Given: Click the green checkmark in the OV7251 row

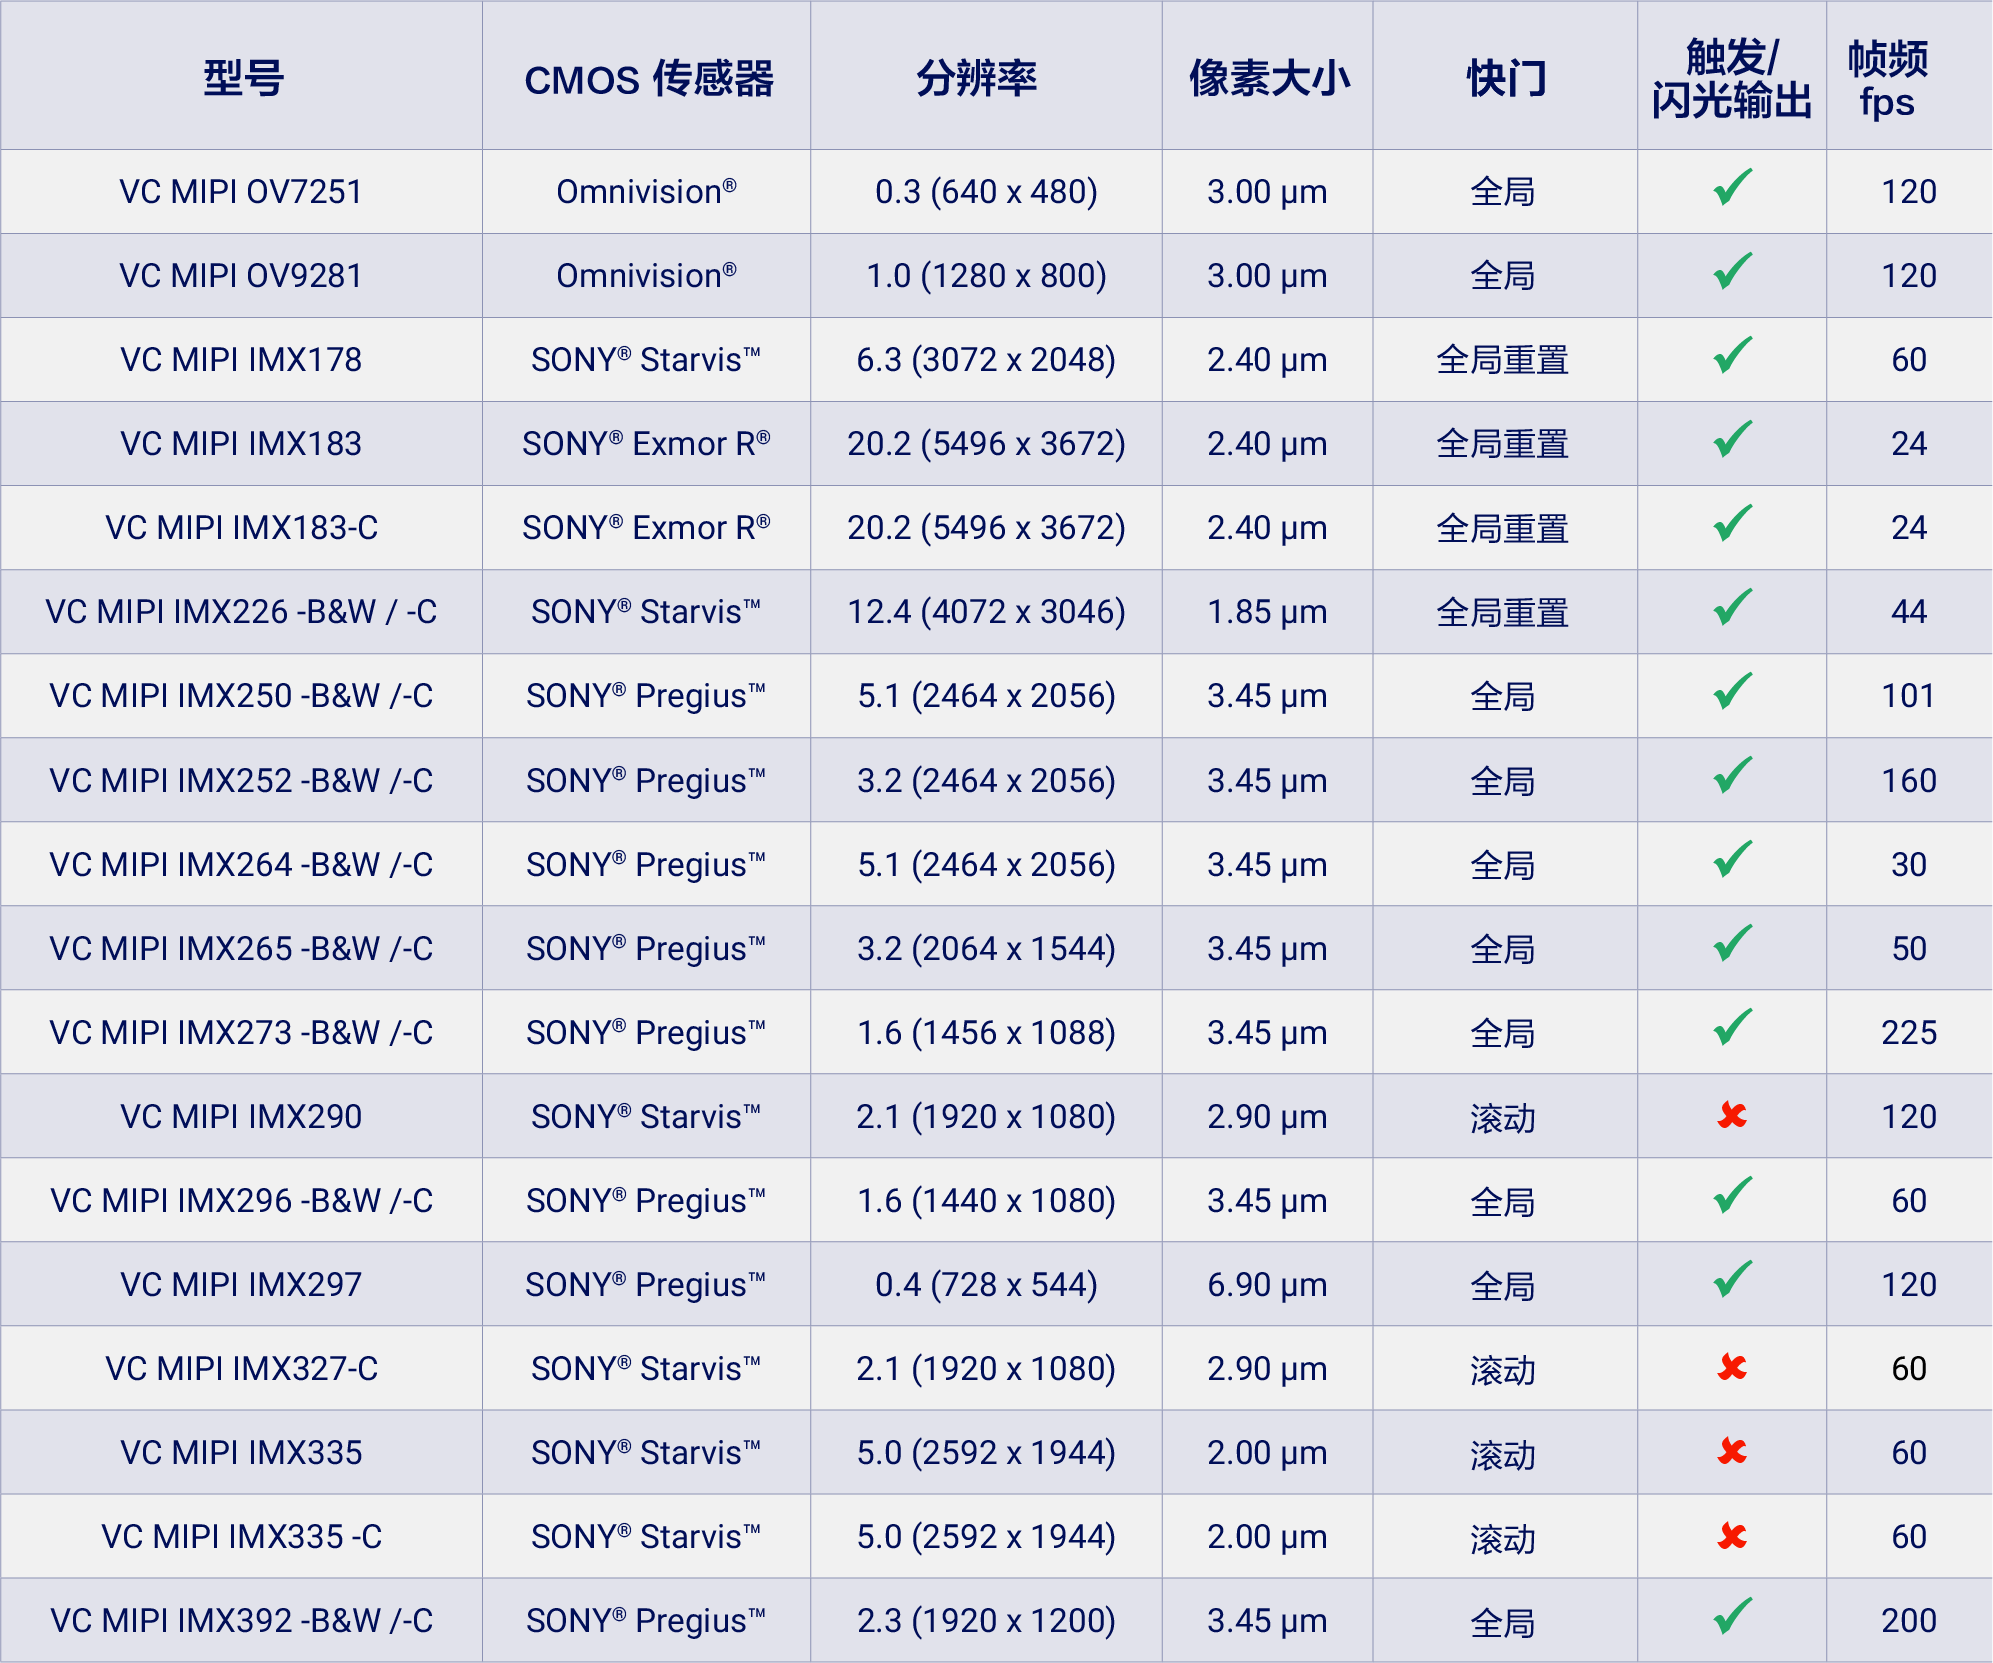Looking at the screenshot, I should click(x=1733, y=187).
